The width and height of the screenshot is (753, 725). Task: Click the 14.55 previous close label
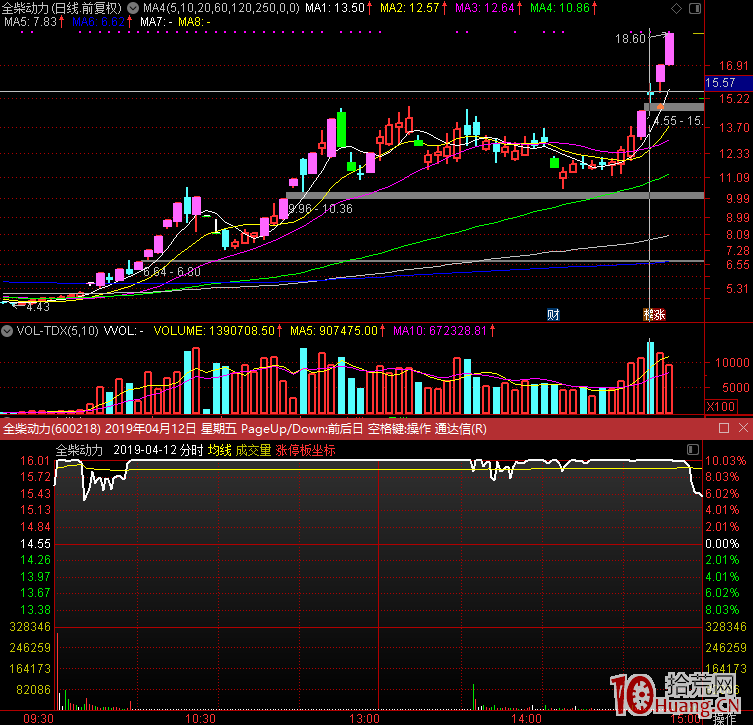(36, 544)
